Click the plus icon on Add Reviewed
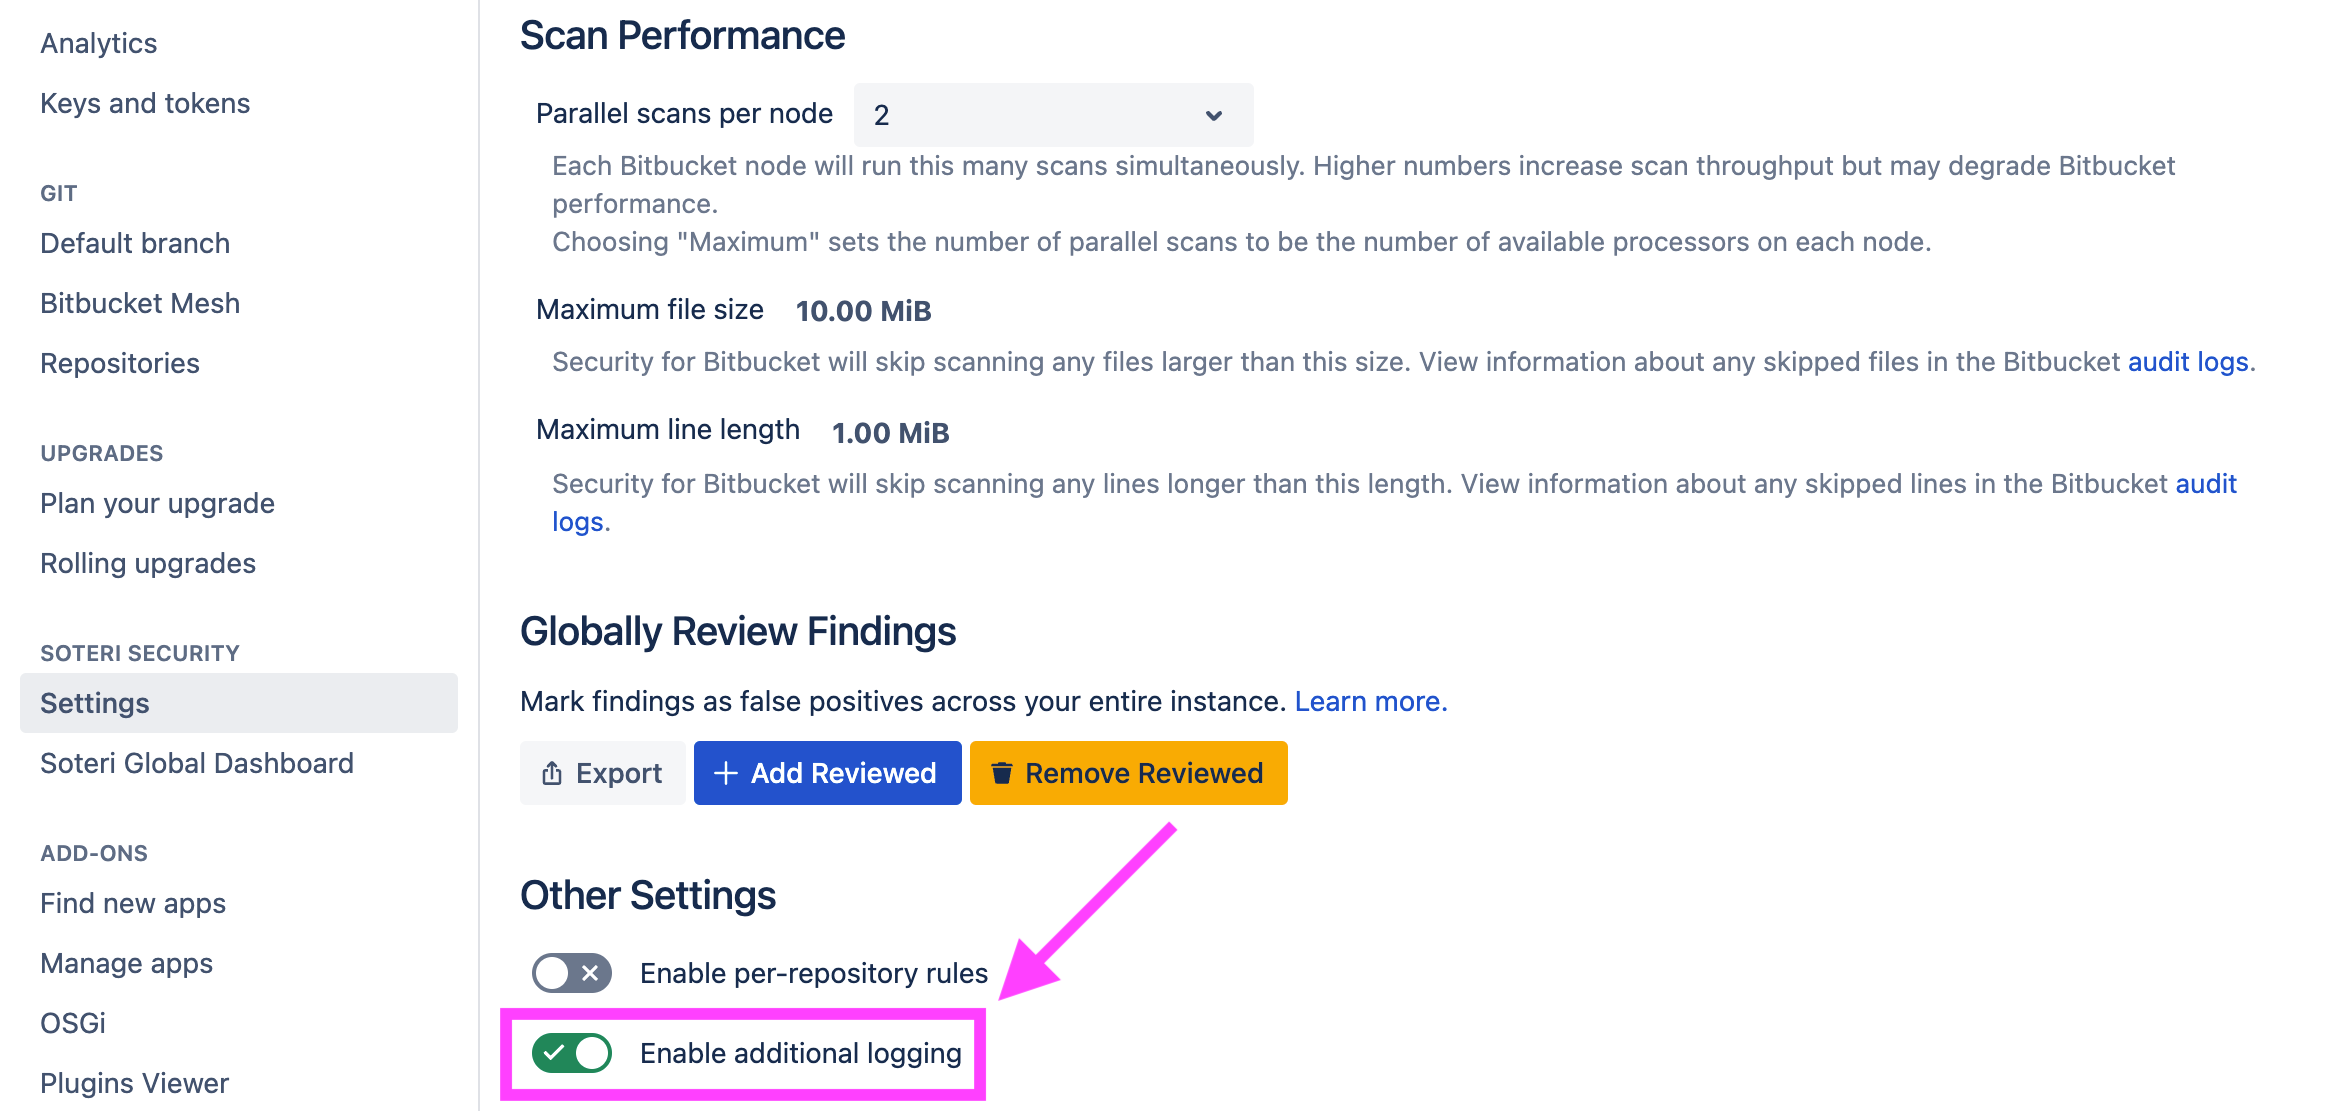Viewport: 2330px width, 1111px height. [x=724, y=772]
